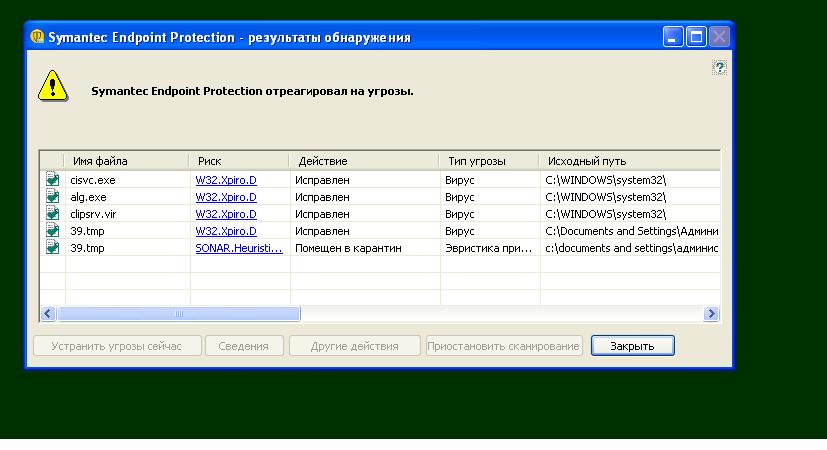Open the W32.Xpiro.D link for clipsrv.vir
827x450 pixels.
point(225,214)
